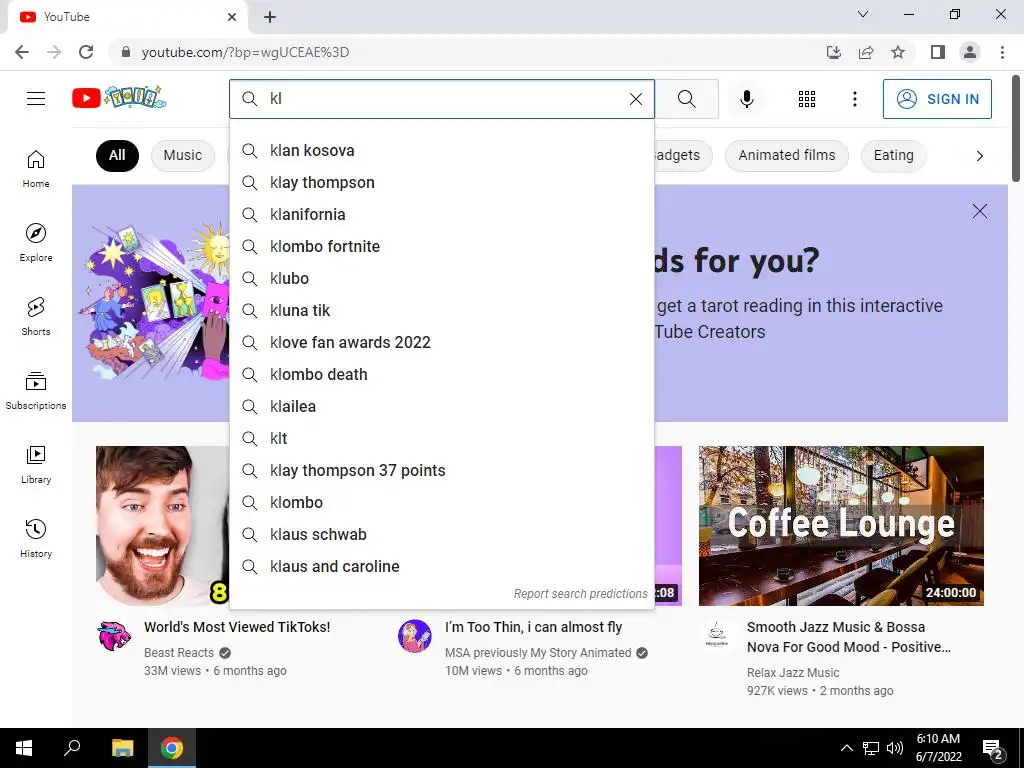Viewport: 1024px width, 768px height.
Task: Pick 'klaus schwab' suggestion
Action: point(442,534)
